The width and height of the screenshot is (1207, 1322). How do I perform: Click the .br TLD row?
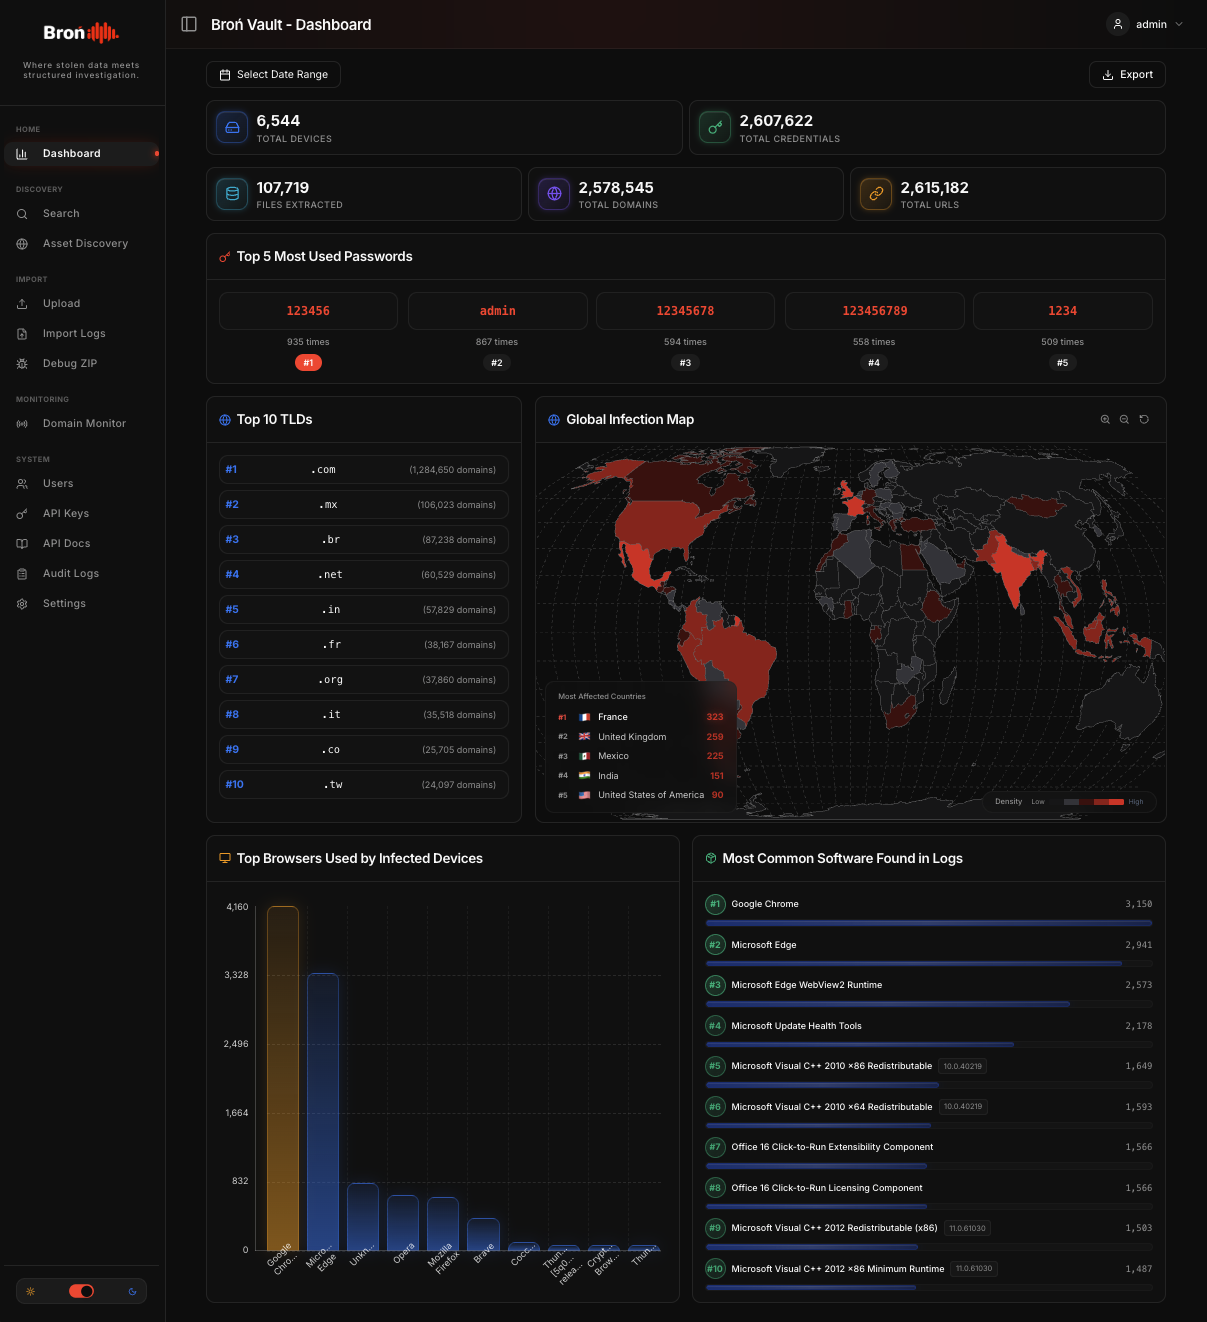coord(364,540)
